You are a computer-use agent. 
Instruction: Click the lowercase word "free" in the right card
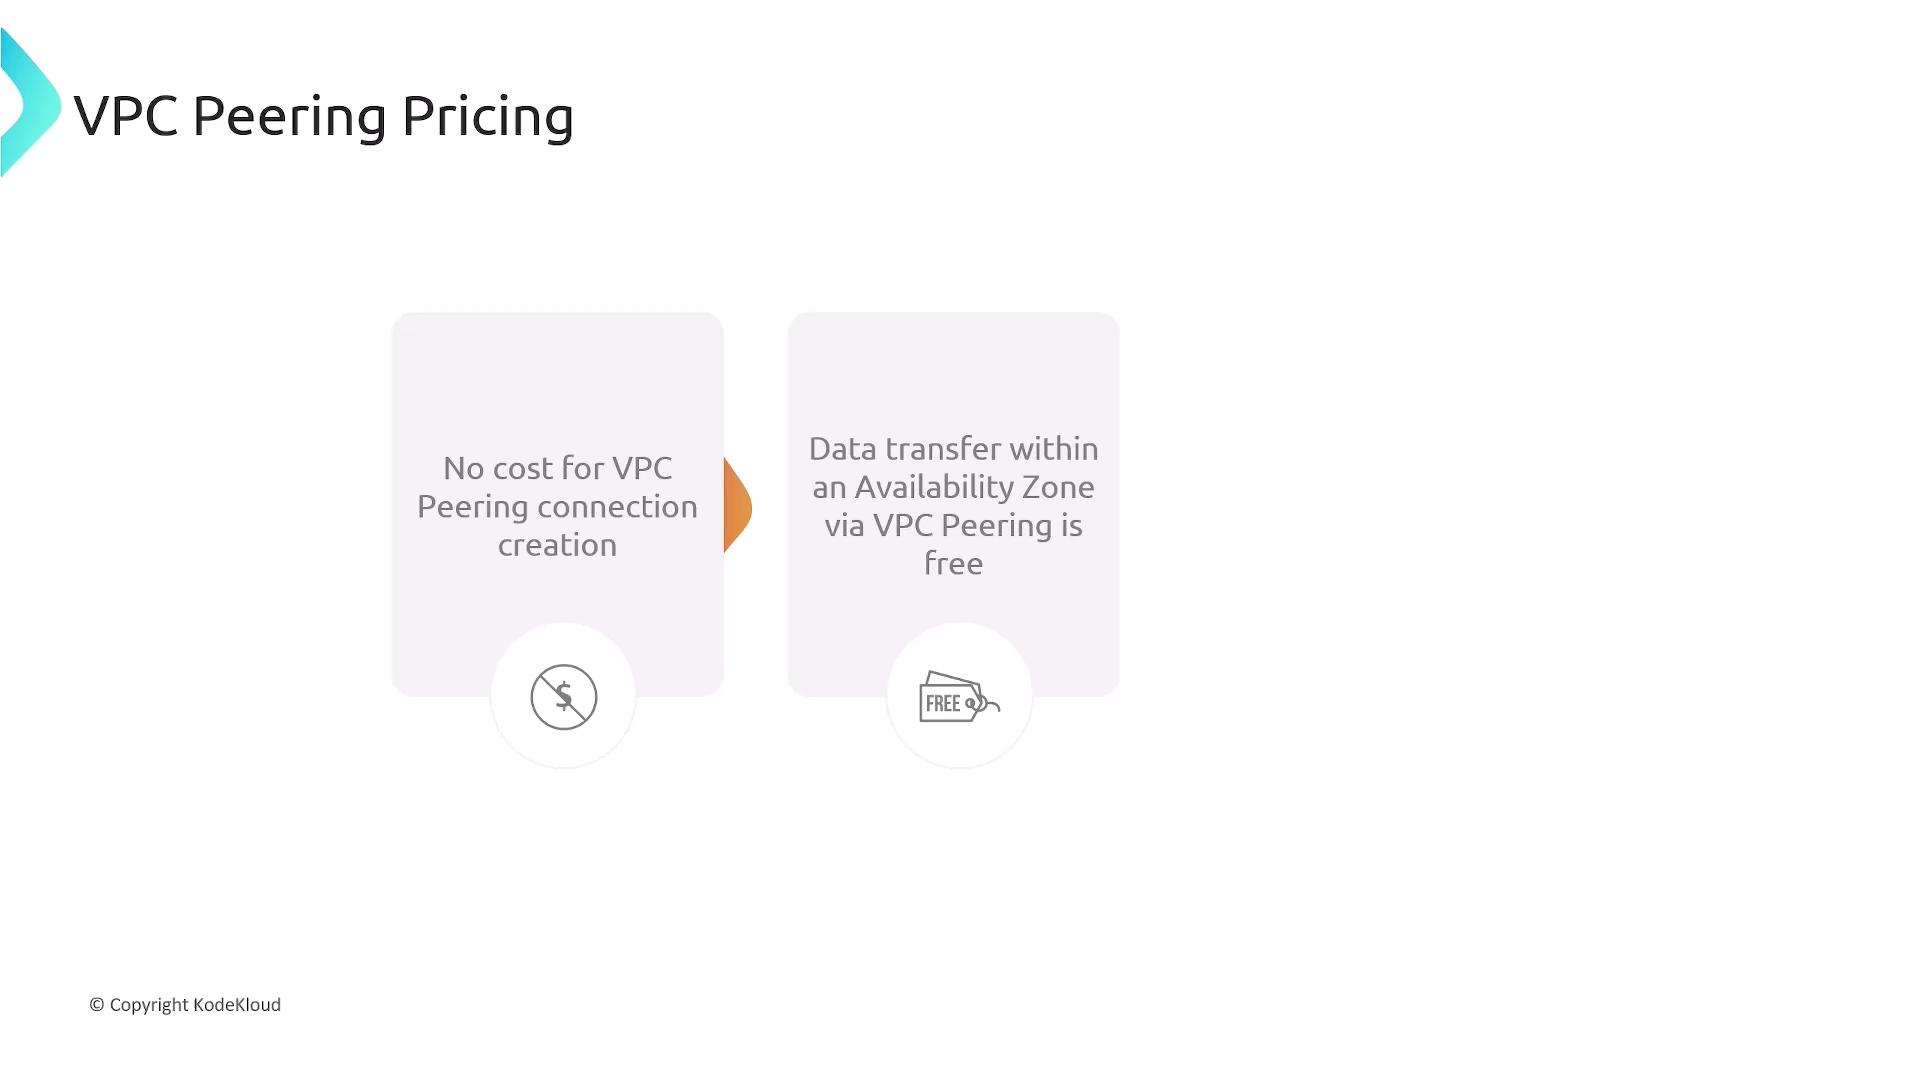(953, 564)
